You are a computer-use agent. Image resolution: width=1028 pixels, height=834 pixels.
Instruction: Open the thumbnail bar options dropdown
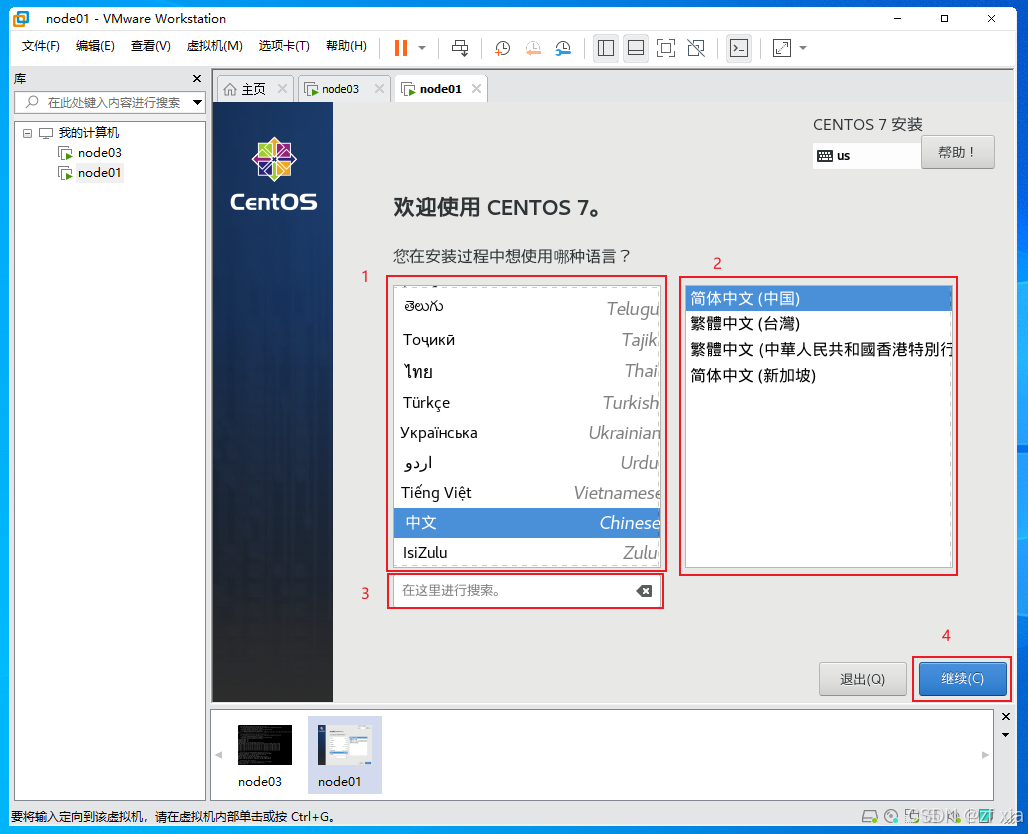pos(1006,735)
